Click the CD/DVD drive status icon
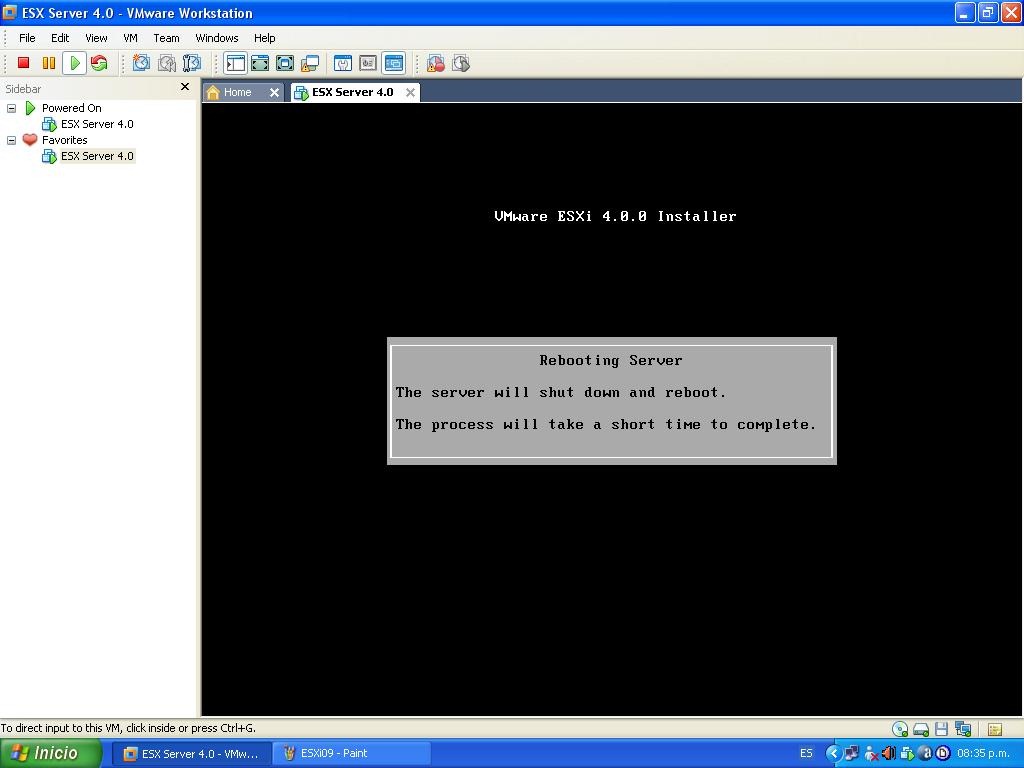This screenshot has height=768, width=1024. [900, 729]
